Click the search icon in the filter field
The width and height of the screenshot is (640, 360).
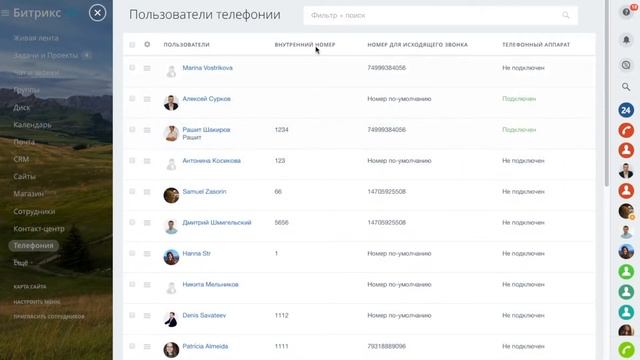(x=566, y=15)
